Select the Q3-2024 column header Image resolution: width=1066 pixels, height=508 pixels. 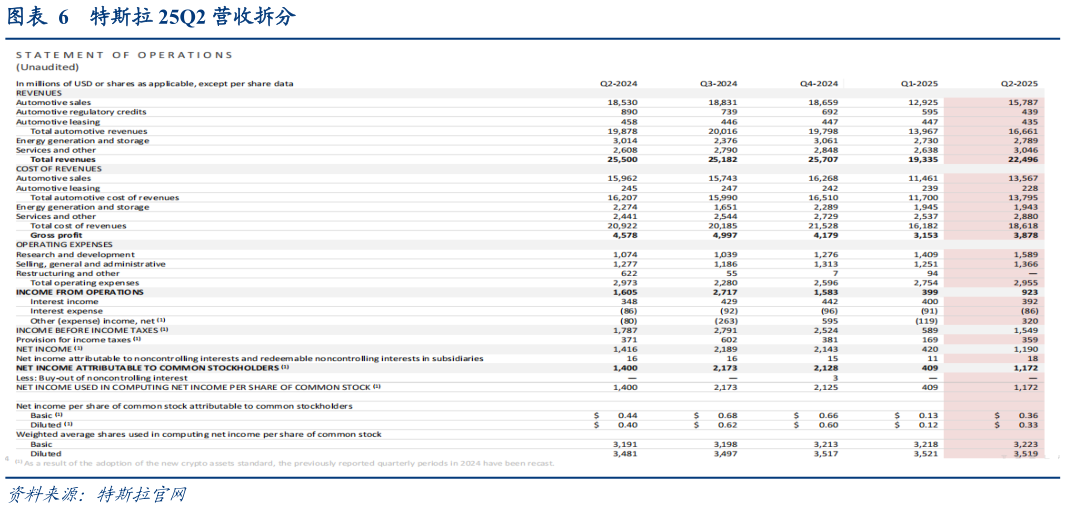tap(718, 83)
